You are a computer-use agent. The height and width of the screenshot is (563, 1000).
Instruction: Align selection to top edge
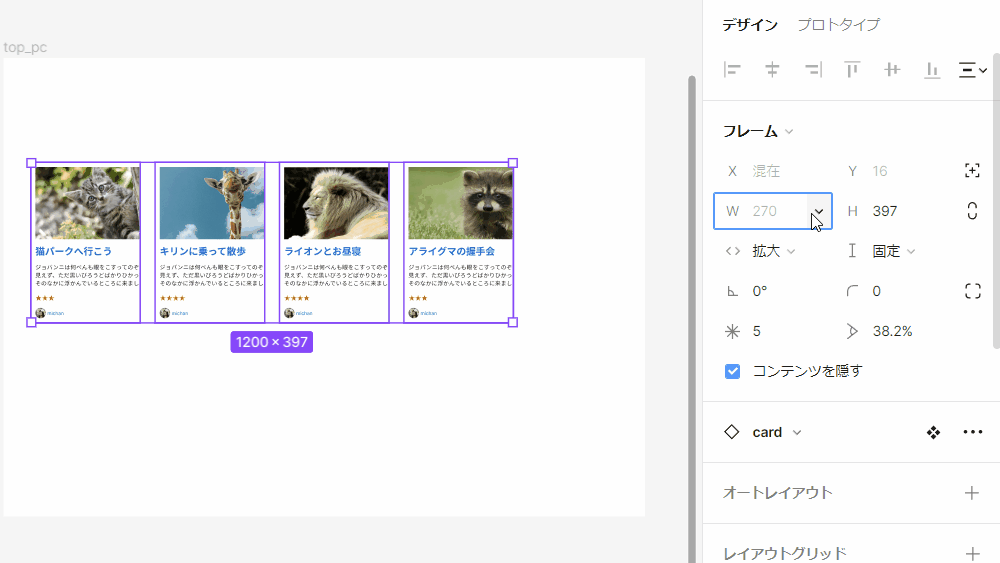(x=852, y=69)
